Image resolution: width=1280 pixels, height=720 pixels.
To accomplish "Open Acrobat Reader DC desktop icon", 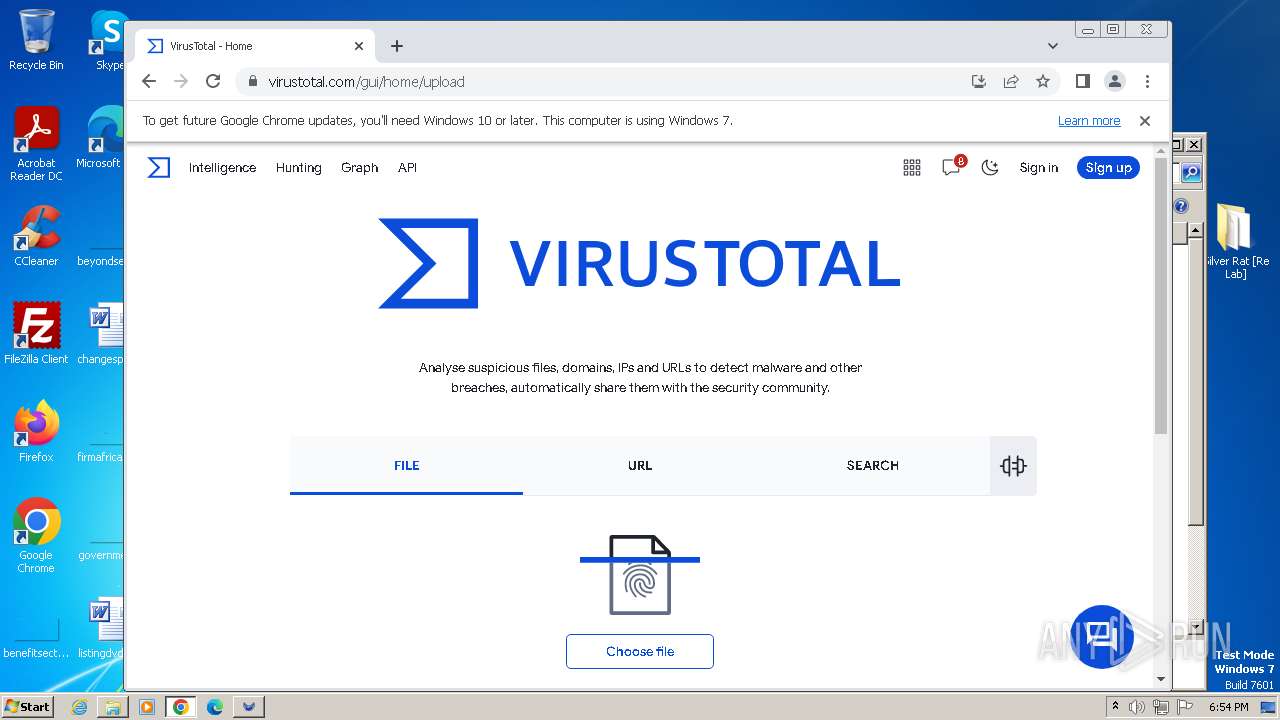I will click(x=36, y=145).
